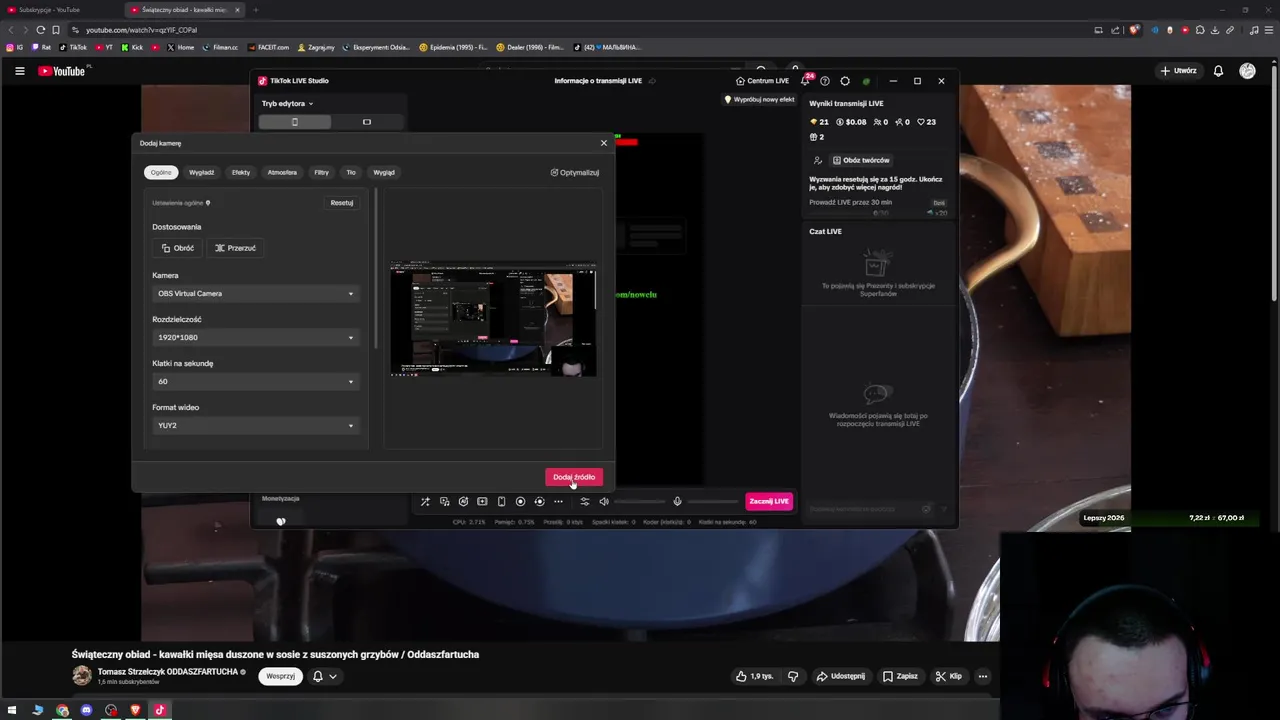Reload the browser page
This screenshot has width=1280, height=720.
(40, 30)
